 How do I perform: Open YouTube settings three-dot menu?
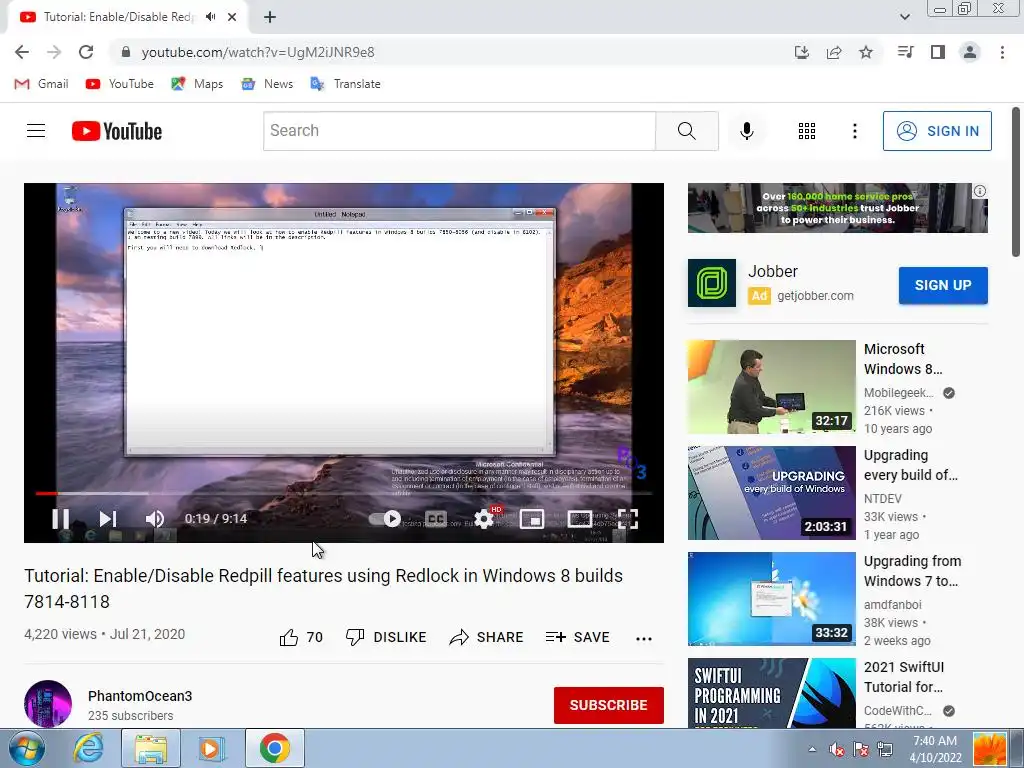[x=854, y=131]
